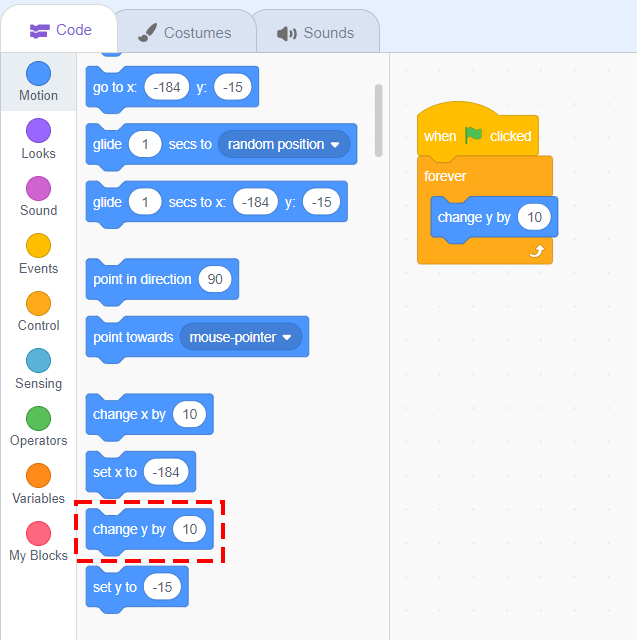Open the 'random position' dropdown

click(x=284, y=144)
